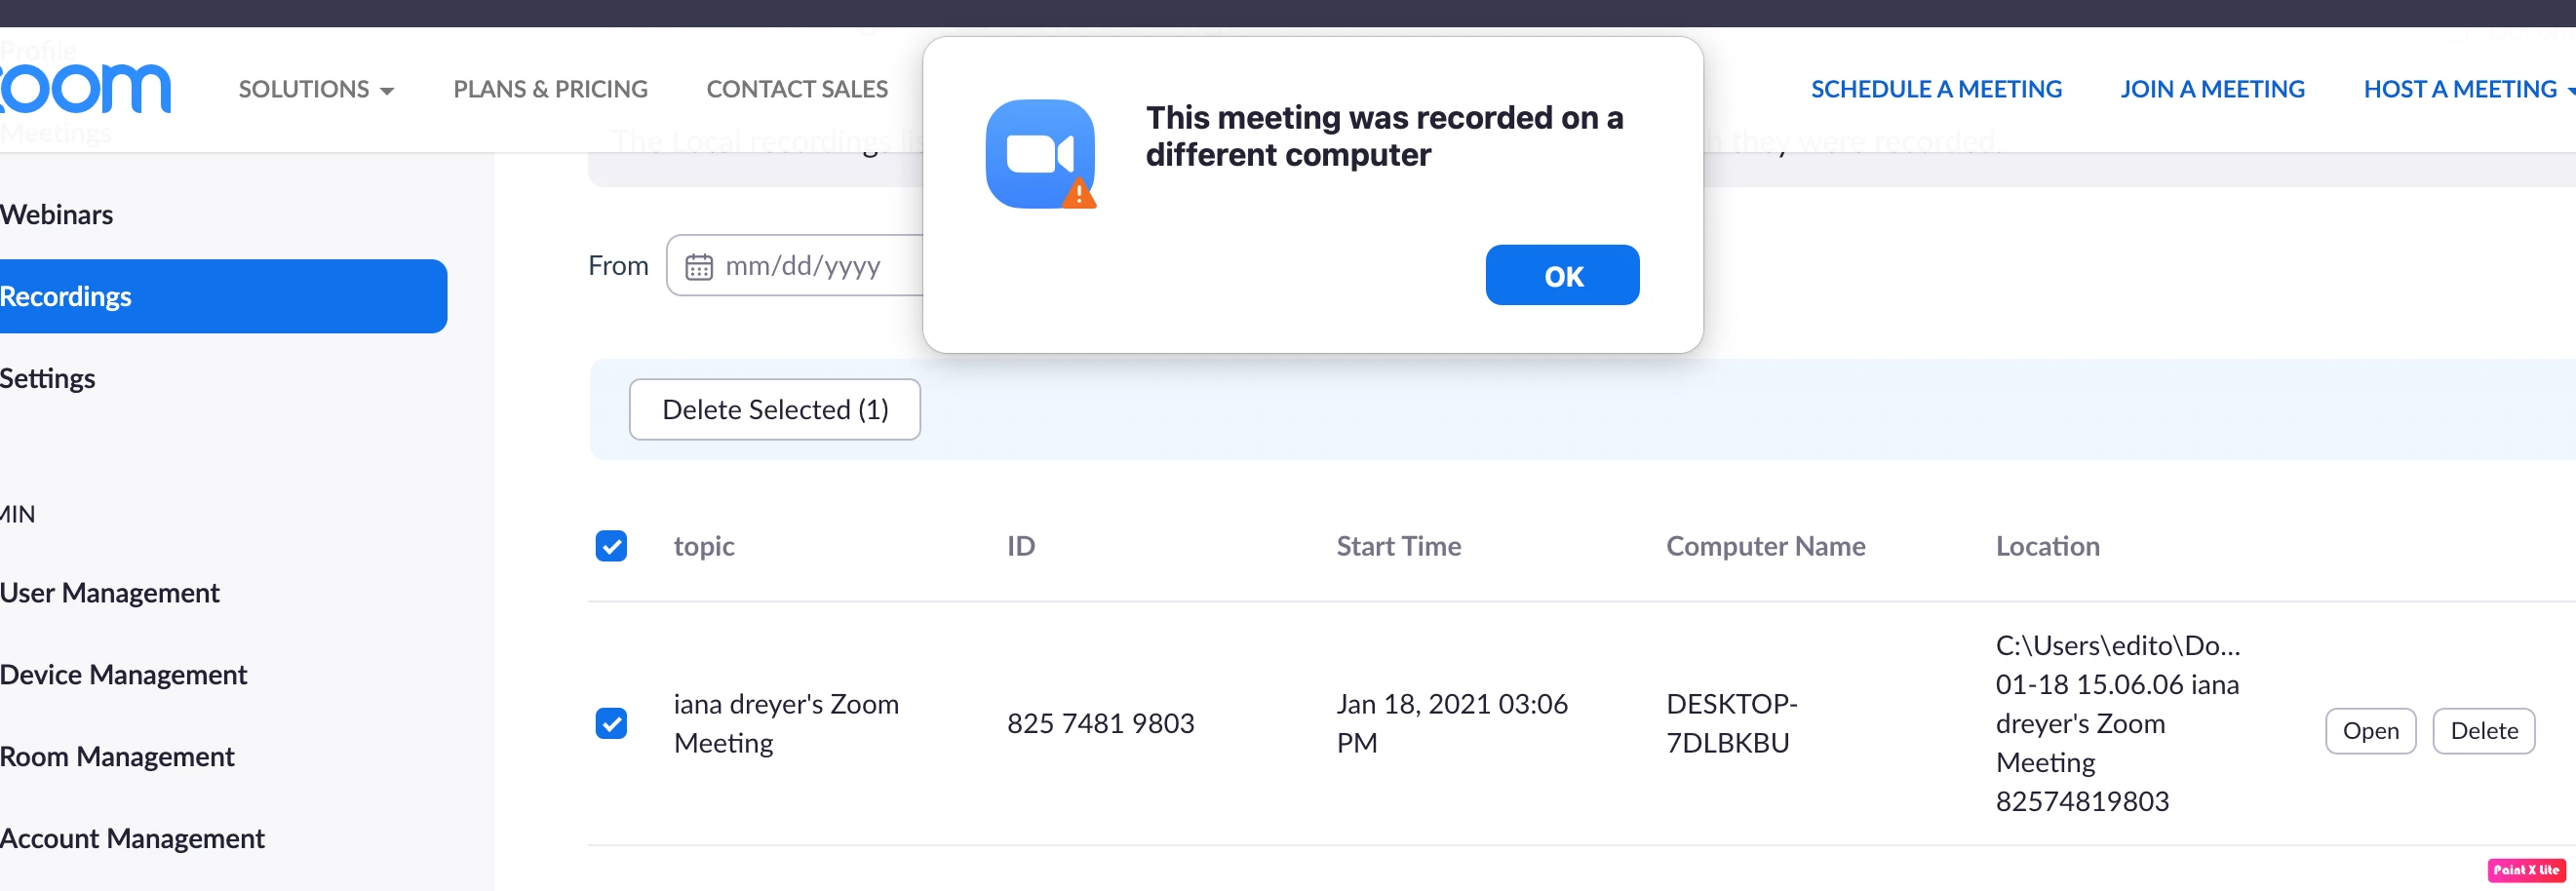The width and height of the screenshot is (2576, 891).
Task: Open User Management section
Action: [110, 593]
